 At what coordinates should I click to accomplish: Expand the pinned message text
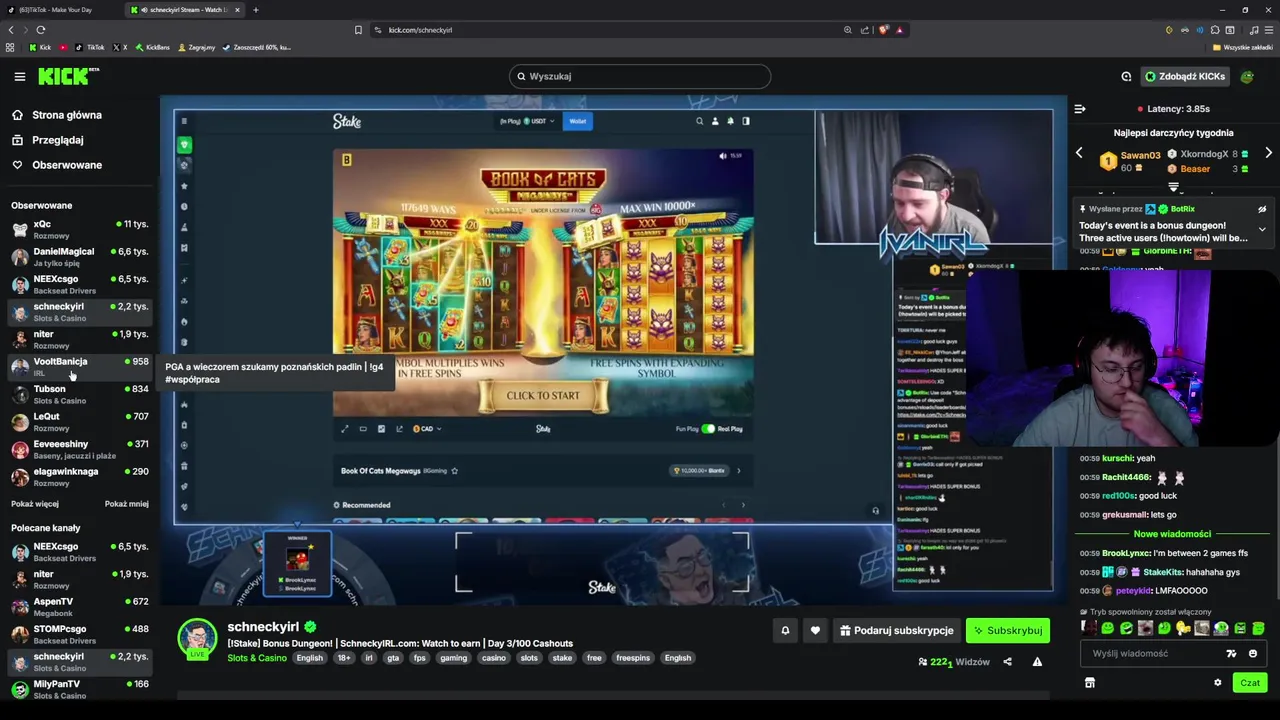1262,229
